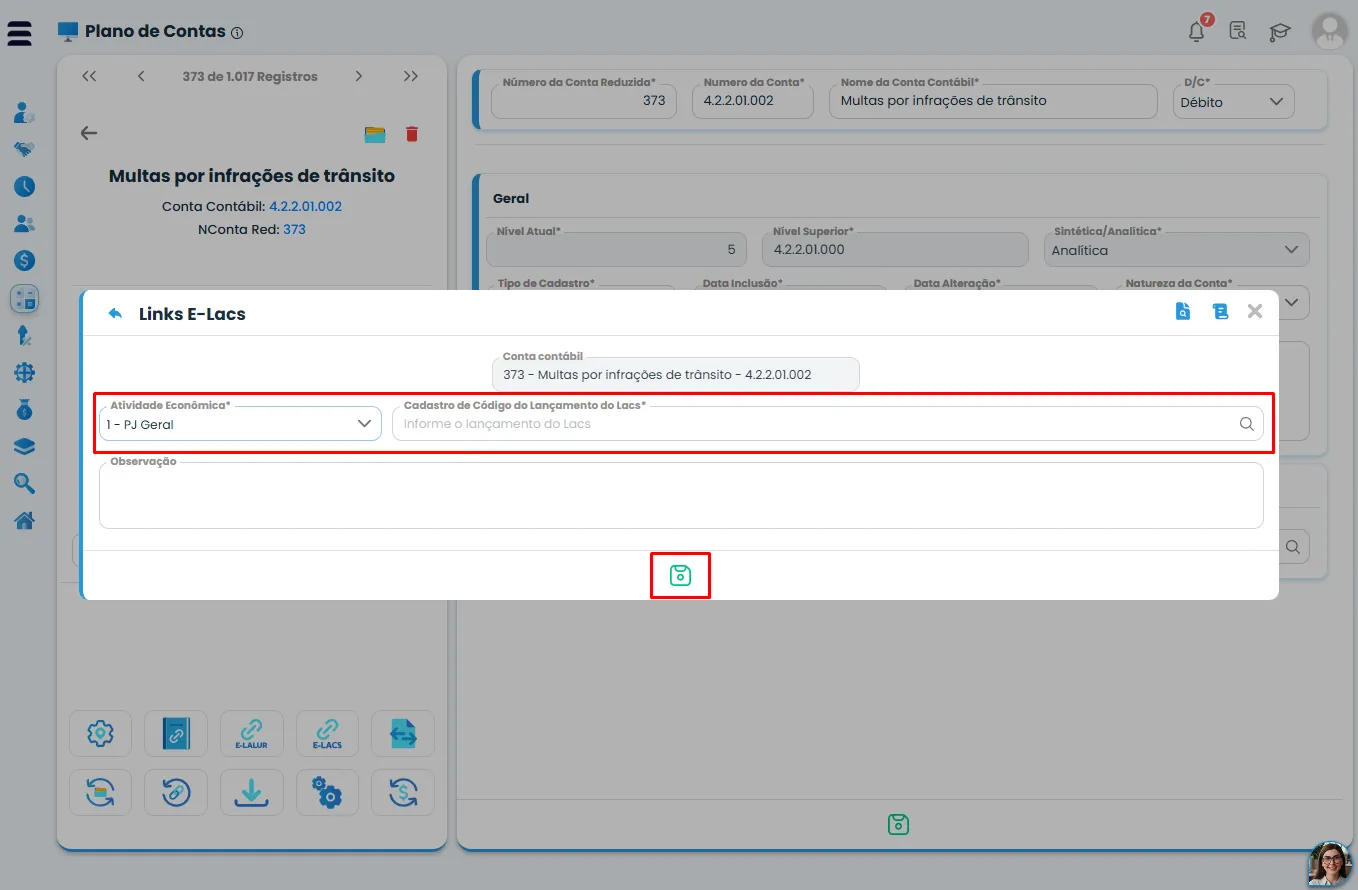The width and height of the screenshot is (1358, 890).
Task: Open the D/C Débito dropdown
Action: click(x=1233, y=101)
